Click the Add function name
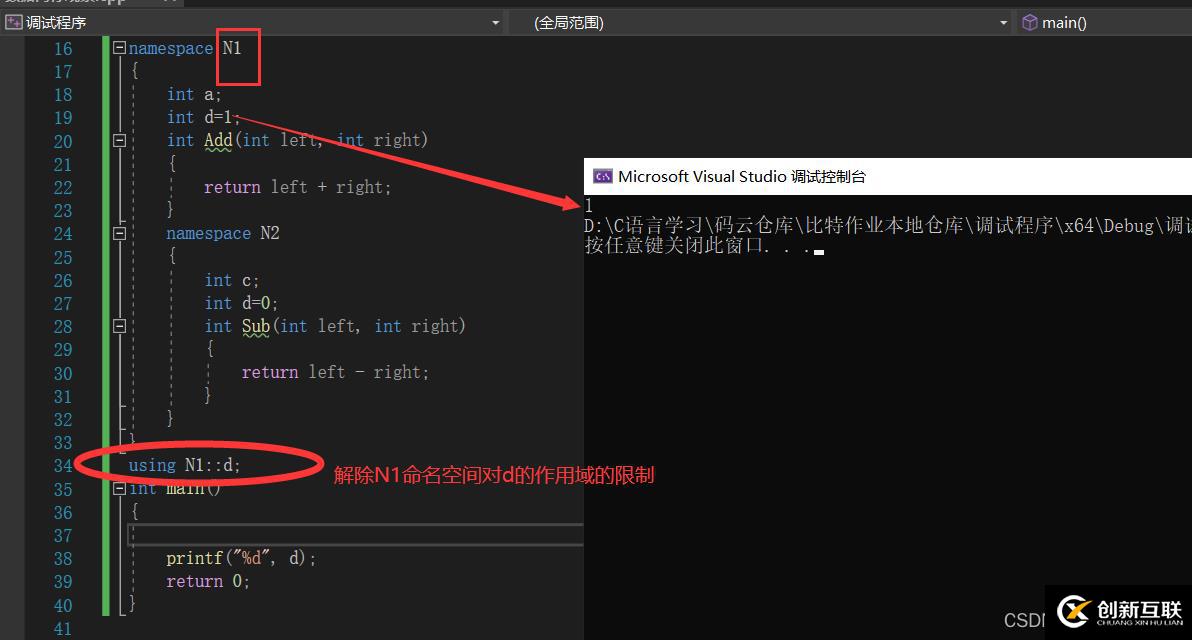 pyautogui.click(x=218, y=141)
